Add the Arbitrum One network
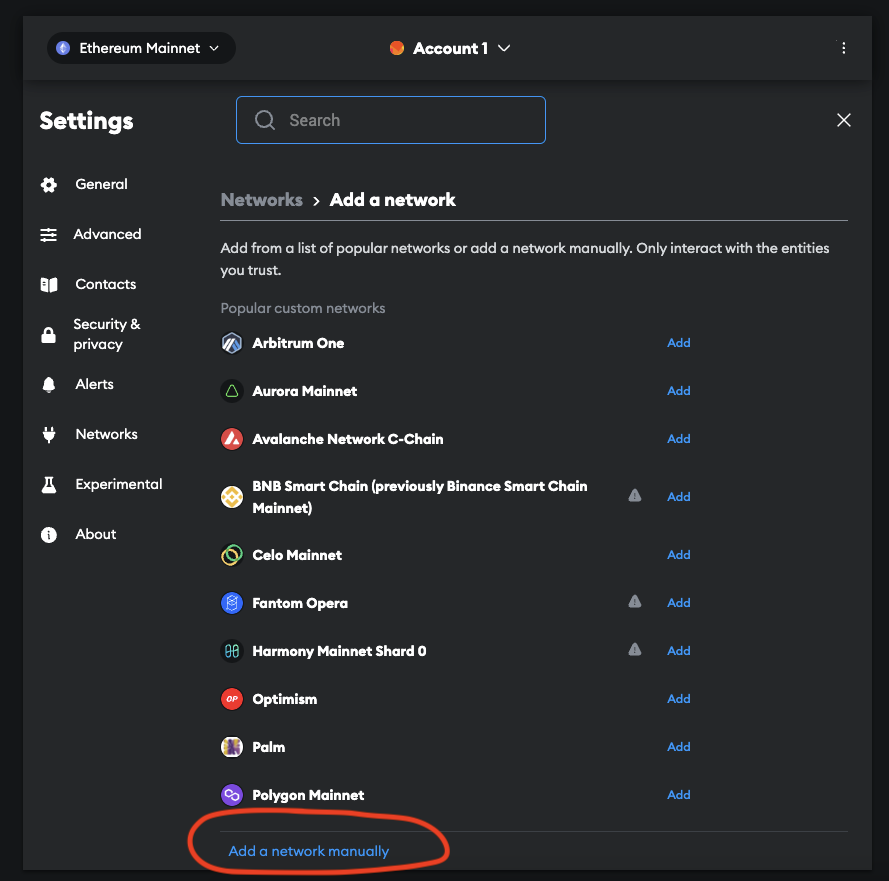Viewport: 889px width, 881px height. tap(678, 342)
